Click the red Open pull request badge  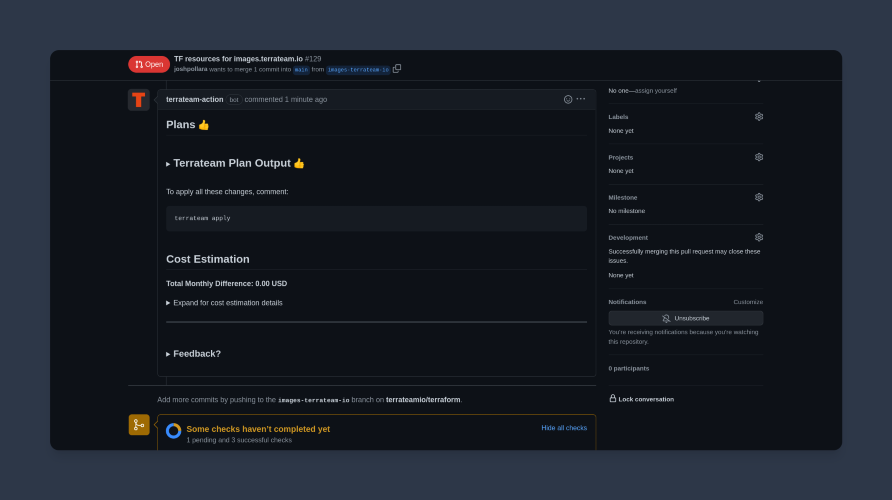(148, 64)
